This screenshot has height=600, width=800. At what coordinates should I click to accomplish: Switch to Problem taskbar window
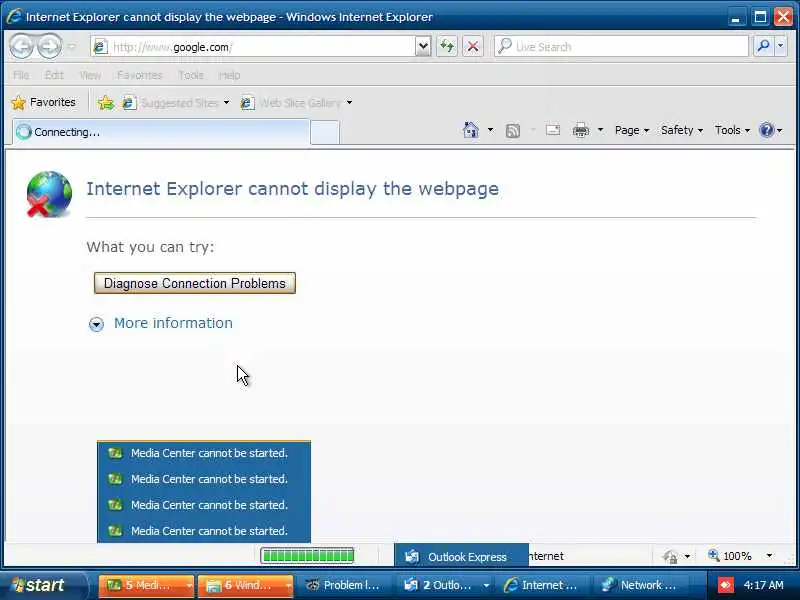[344, 585]
